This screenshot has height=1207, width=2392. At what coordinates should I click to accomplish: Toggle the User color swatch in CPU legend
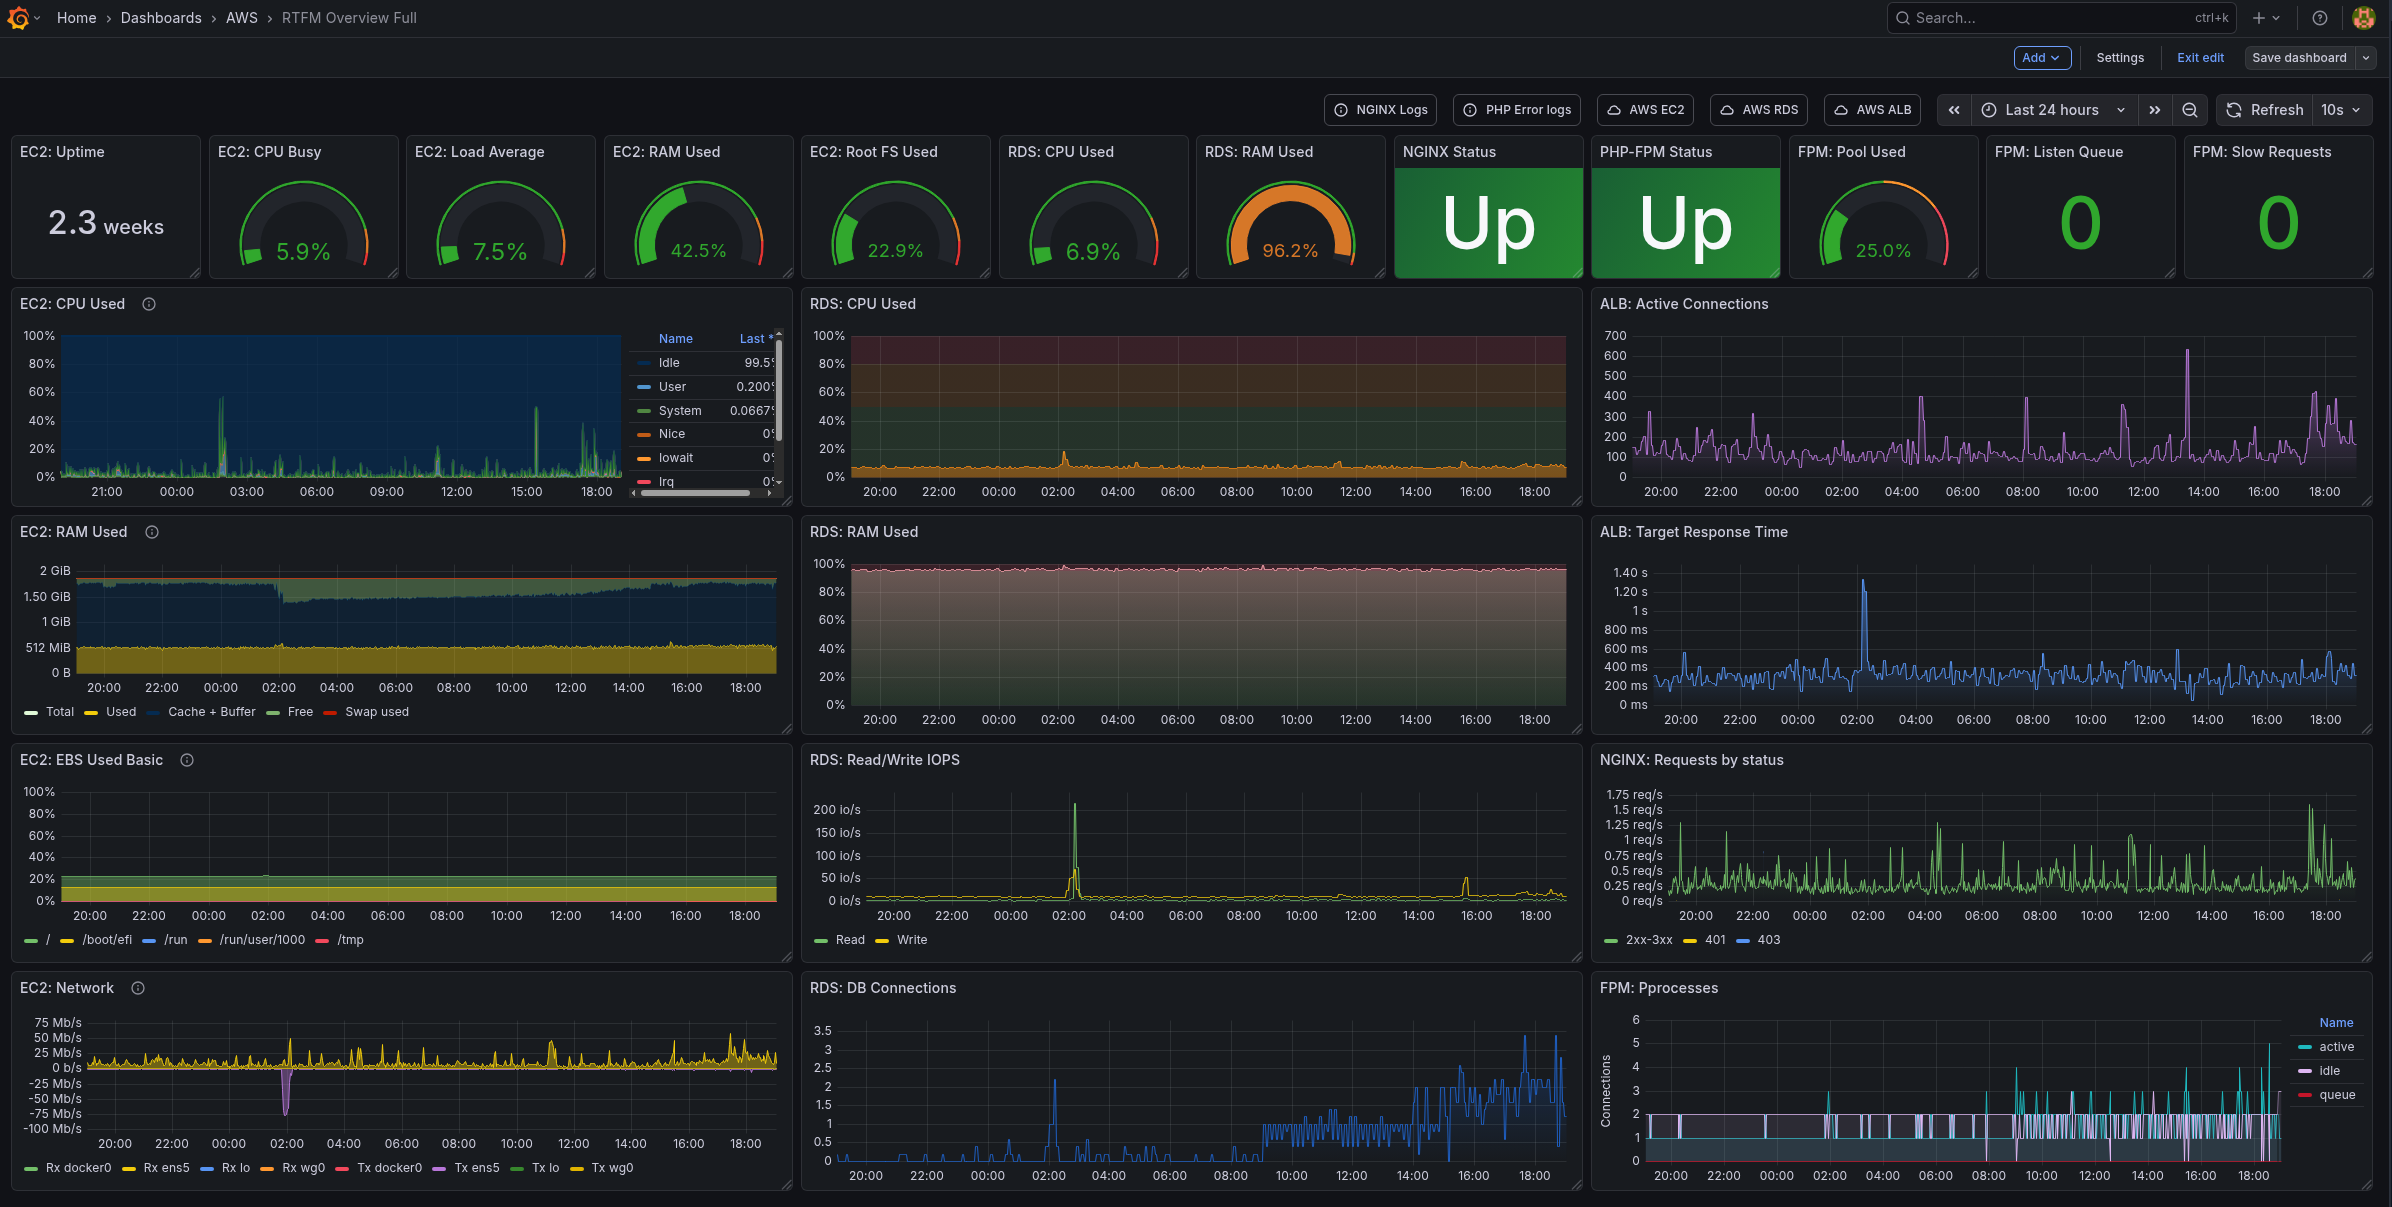pyautogui.click(x=644, y=387)
